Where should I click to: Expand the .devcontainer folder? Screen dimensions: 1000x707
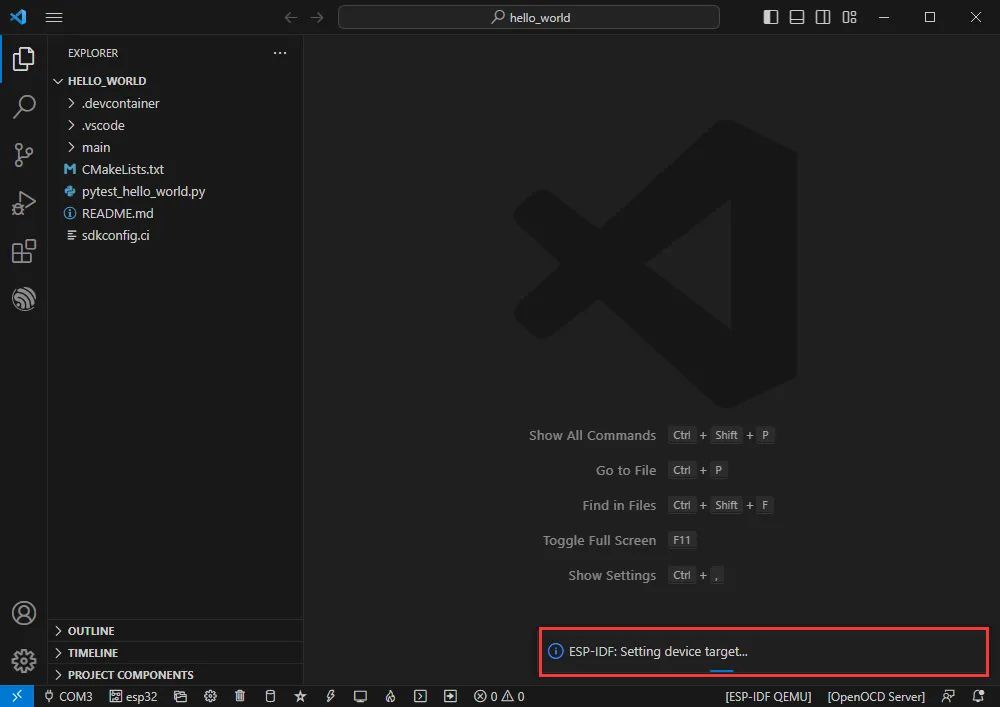click(x=120, y=103)
